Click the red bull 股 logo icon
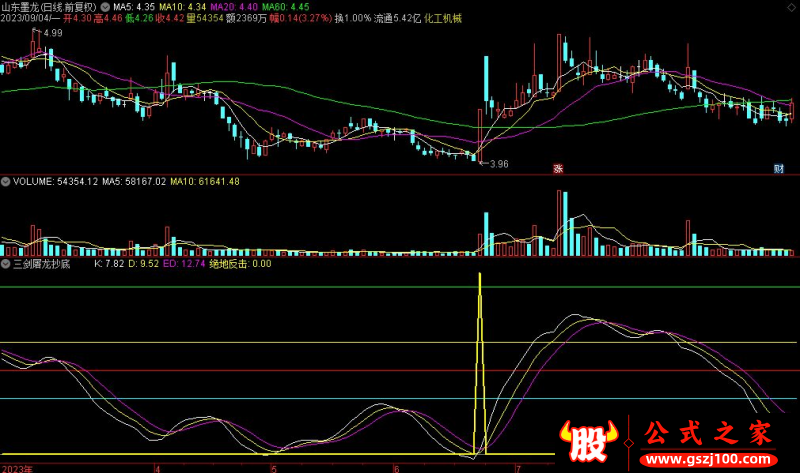This screenshot has height=473, width=800. [588, 441]
